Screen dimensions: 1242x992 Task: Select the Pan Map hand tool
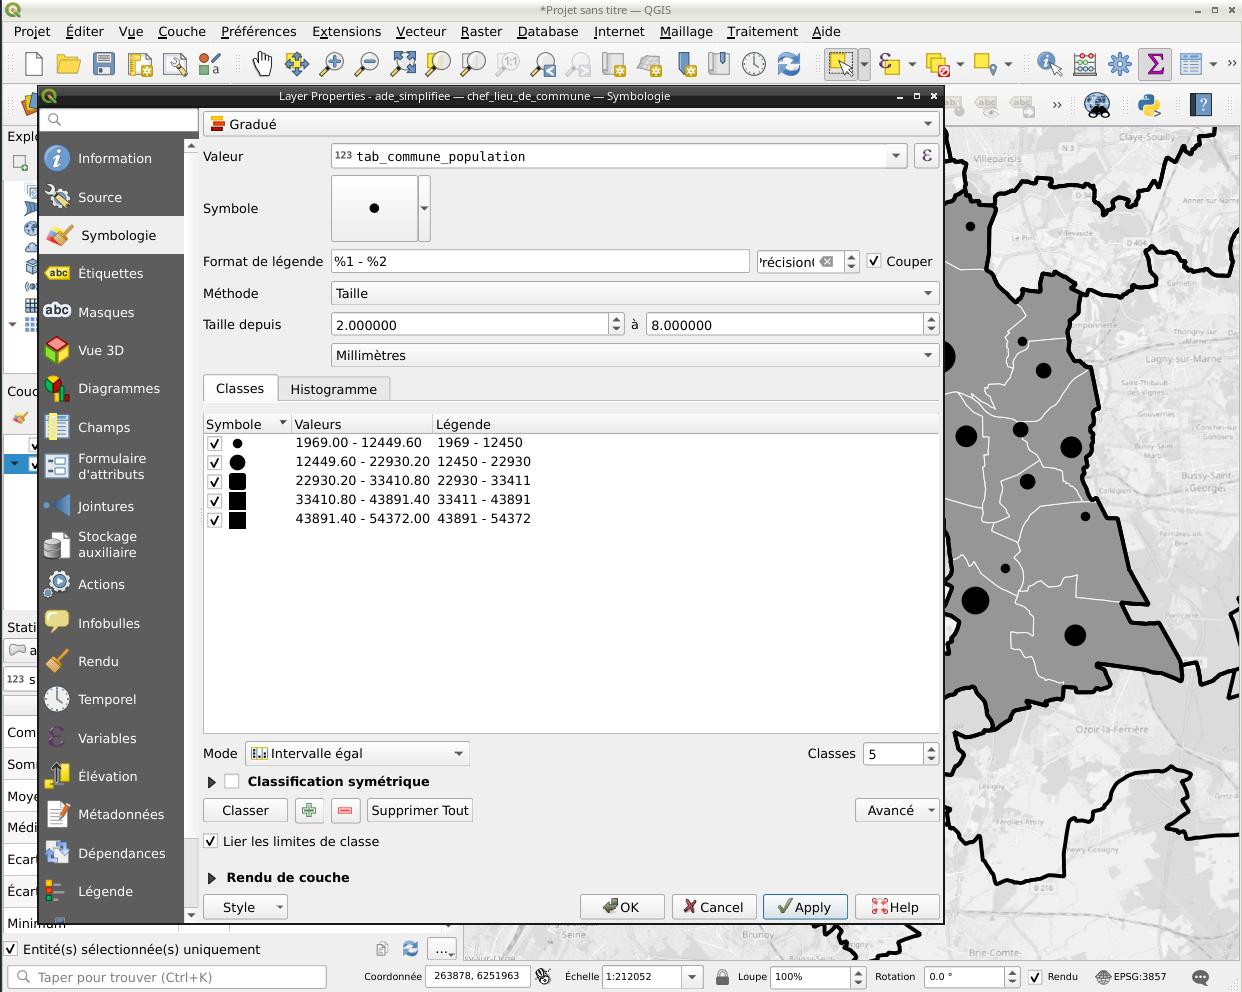click(261, 64)
